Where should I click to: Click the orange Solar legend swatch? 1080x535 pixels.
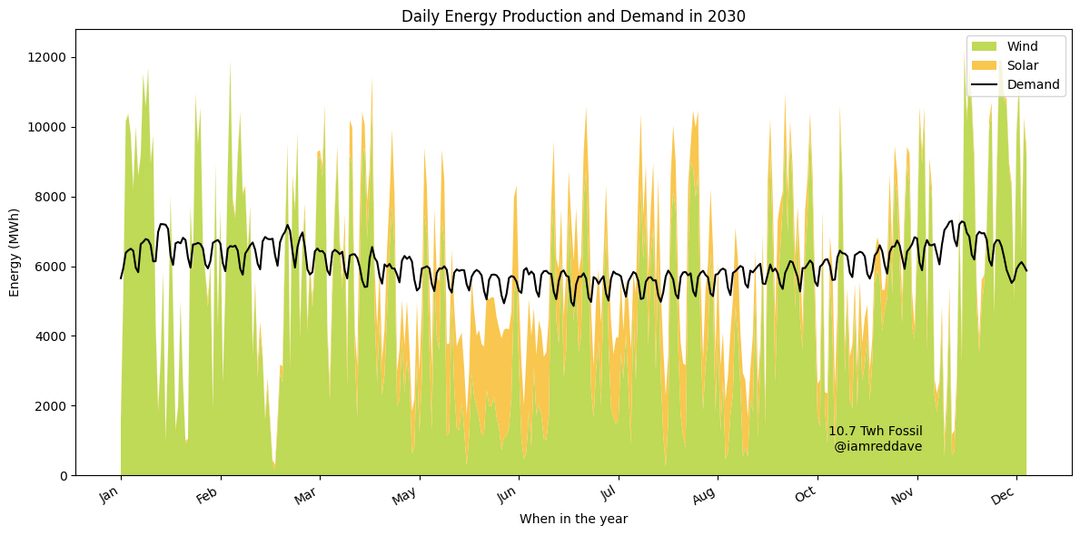pyautogui.click(x=985, y=66)
